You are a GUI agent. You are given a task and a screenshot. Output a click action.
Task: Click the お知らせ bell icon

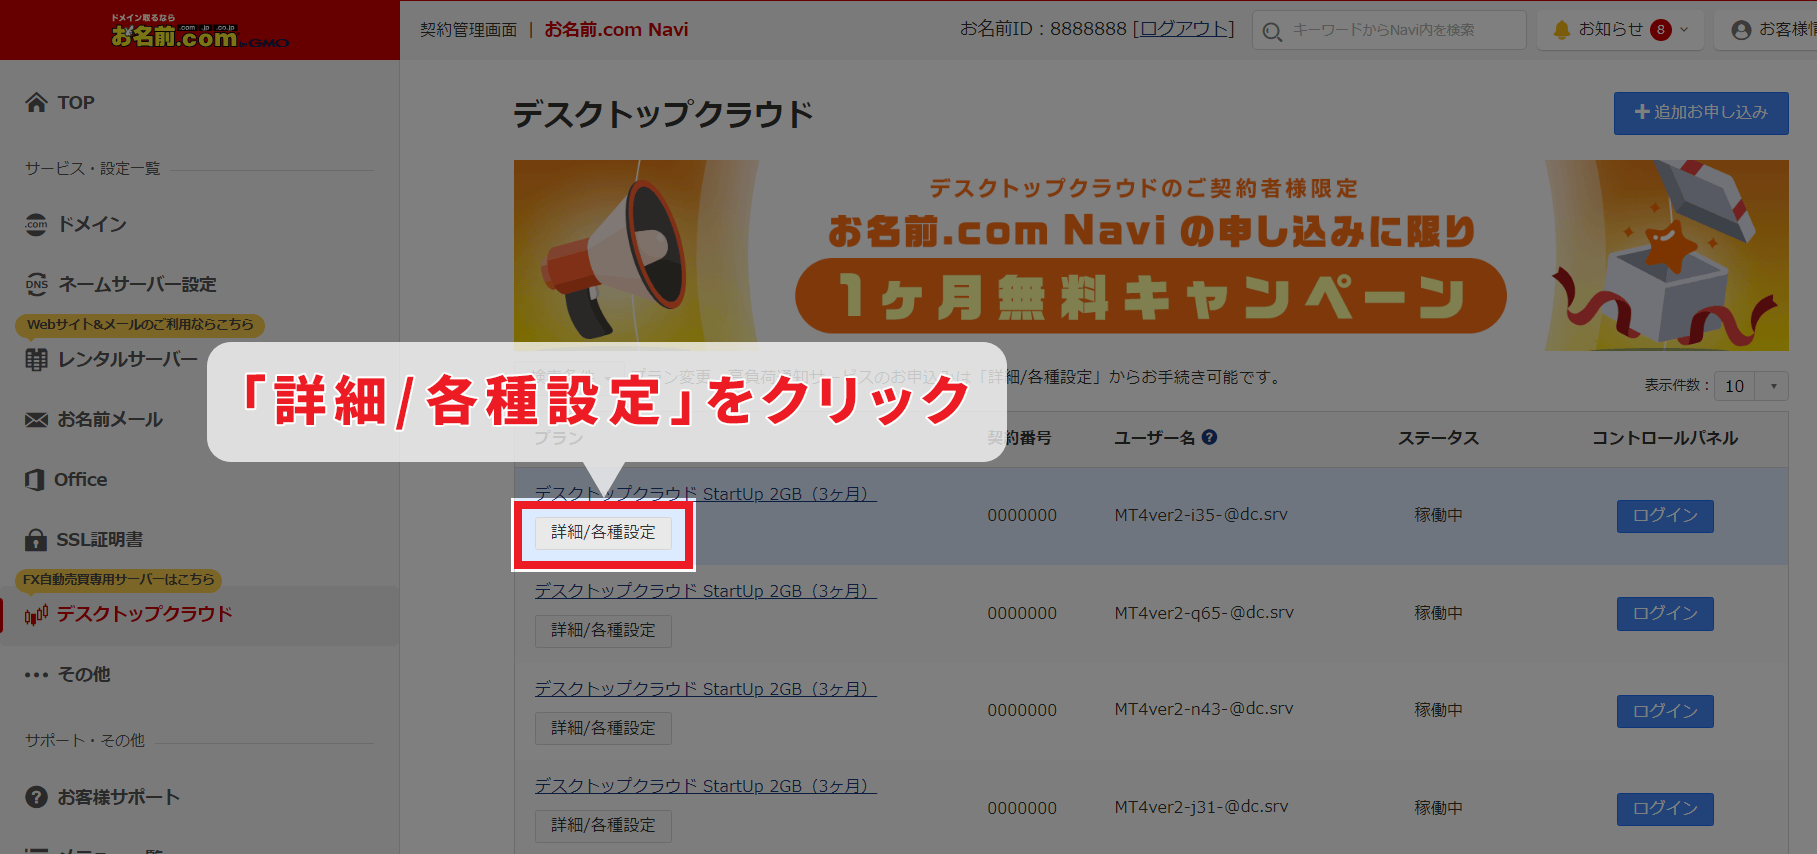(x=1561, y=30)
